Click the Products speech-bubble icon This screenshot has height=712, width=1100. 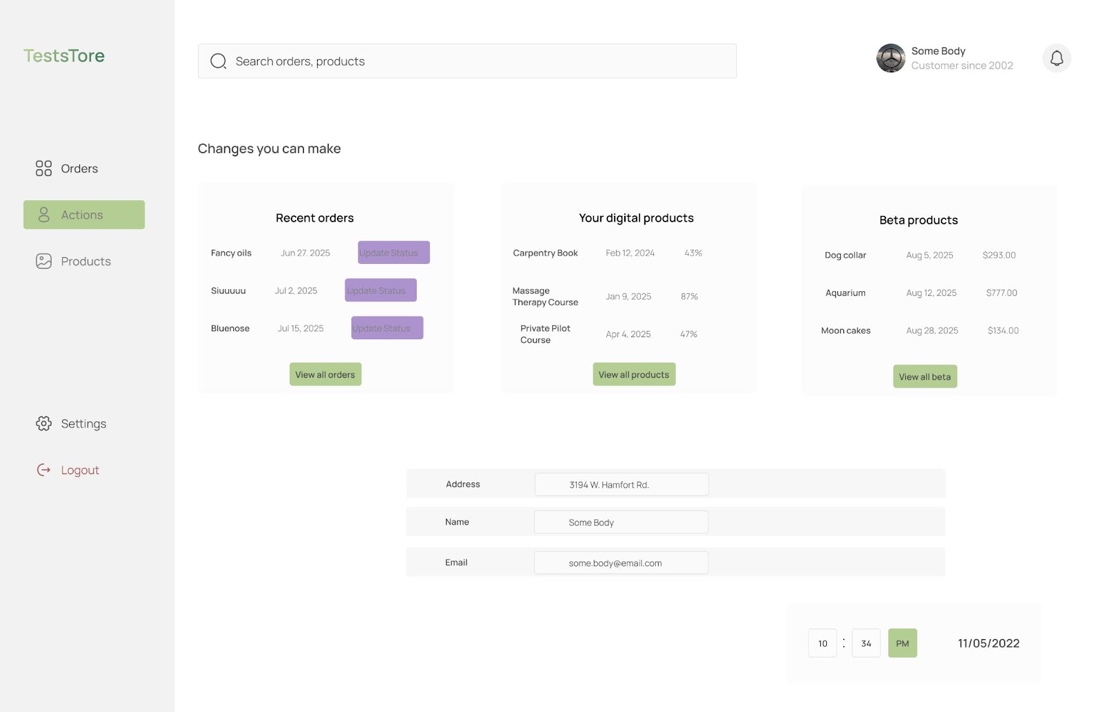coord(43,260)
